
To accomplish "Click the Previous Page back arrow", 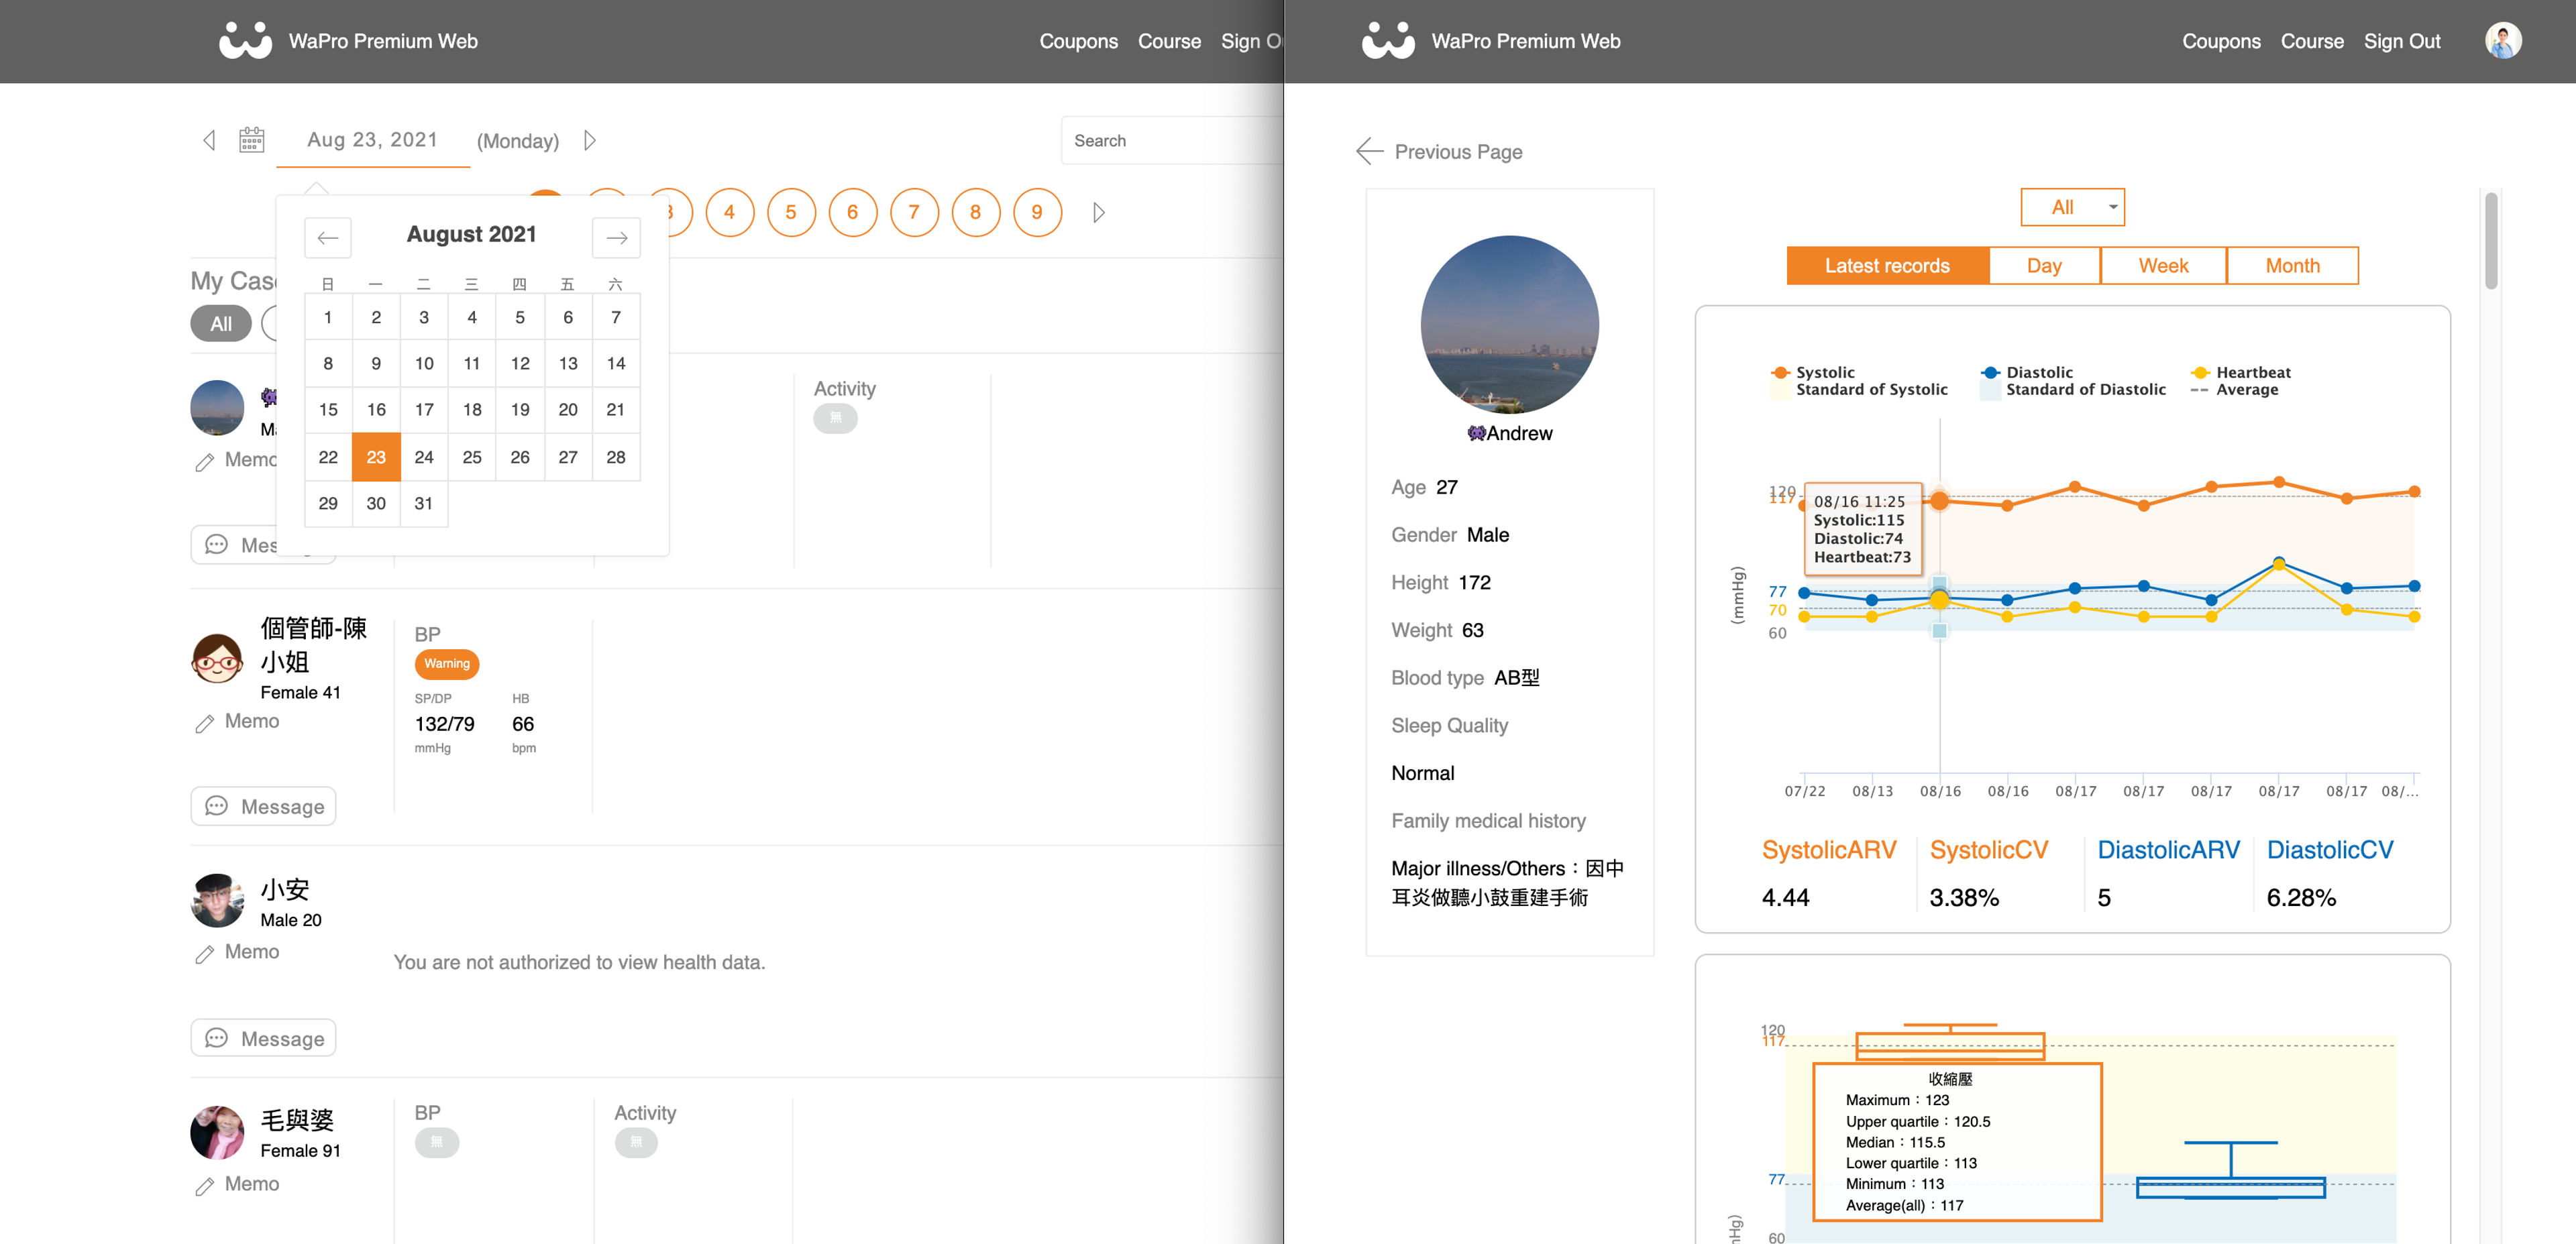I will click(1369, 152).
